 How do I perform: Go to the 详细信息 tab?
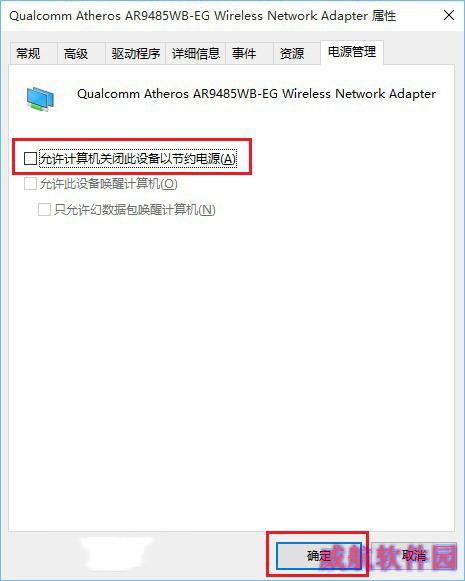click(196, 54)
